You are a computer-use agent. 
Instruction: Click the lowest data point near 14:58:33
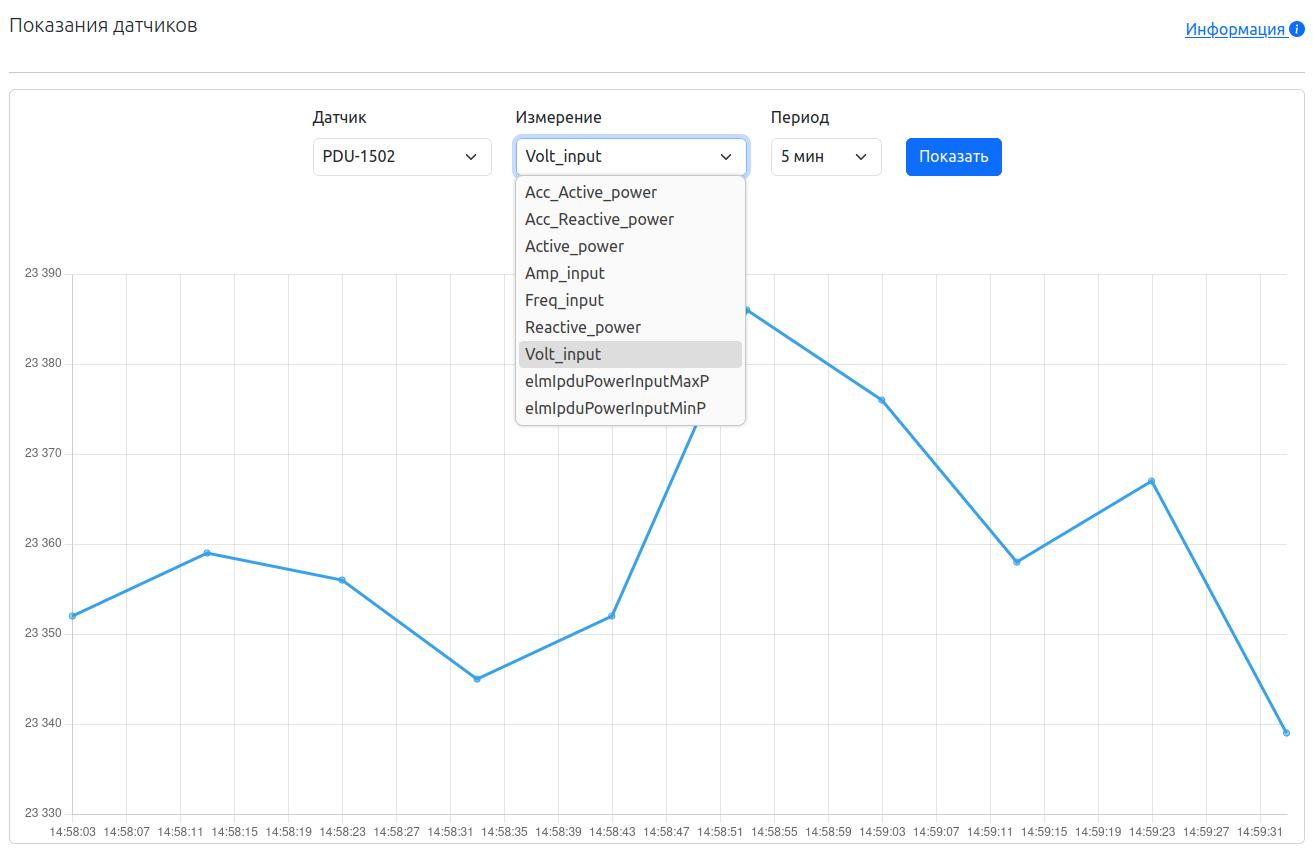tap(477, 679)
